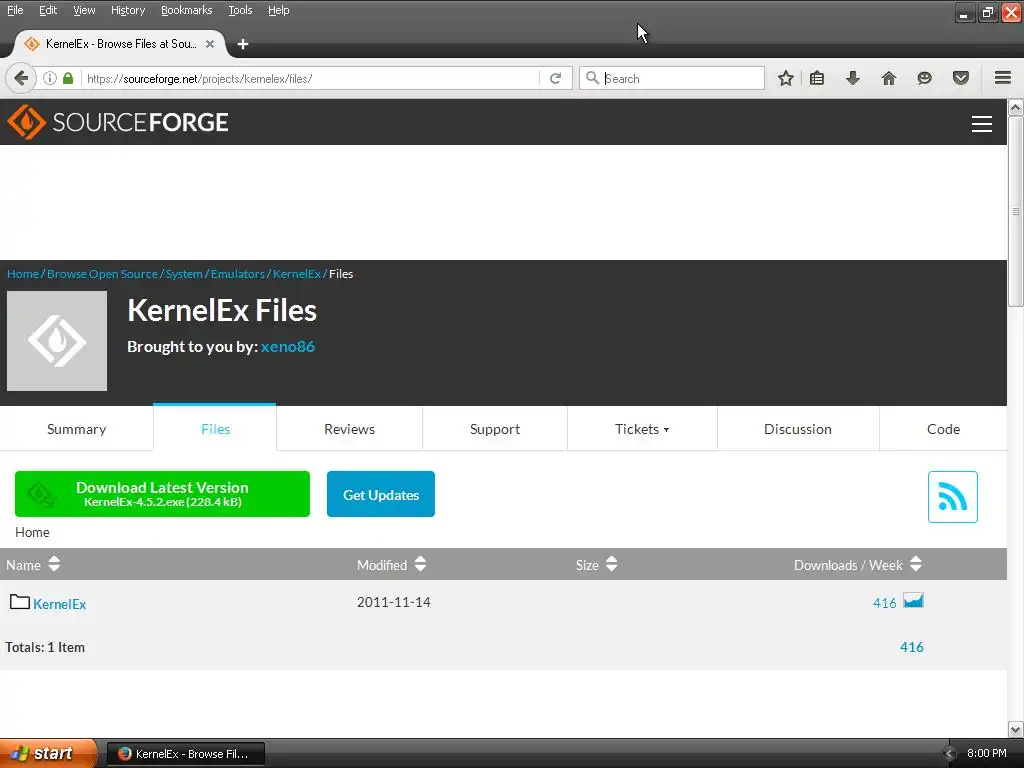Open the KernelEx folder link
The width and height of the screenshot is (1024, 768).
click(x=59, y=604)
